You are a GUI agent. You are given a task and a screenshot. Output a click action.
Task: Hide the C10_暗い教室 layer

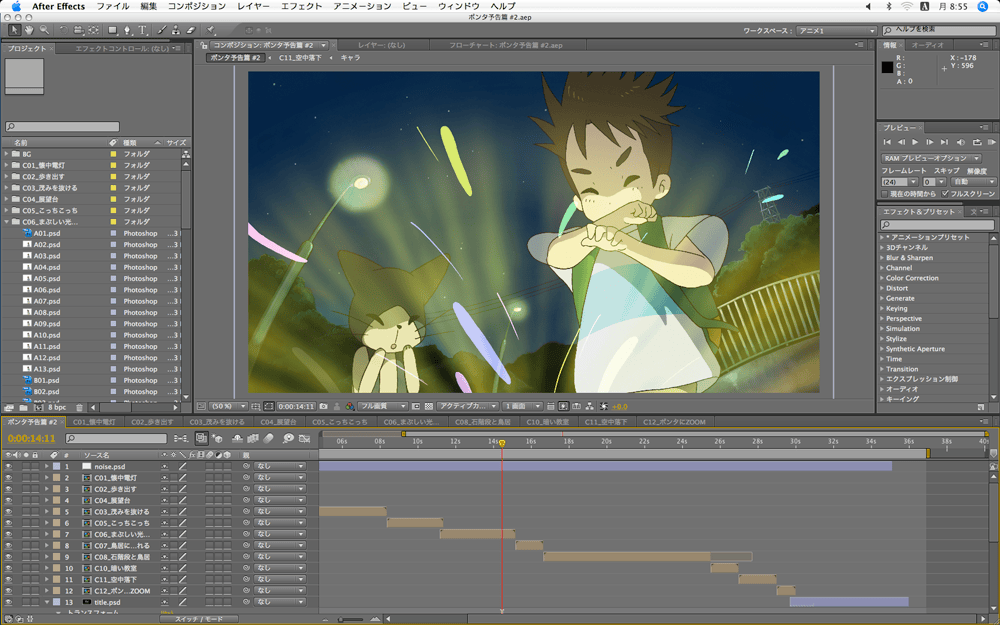click(x=8, y=568)
